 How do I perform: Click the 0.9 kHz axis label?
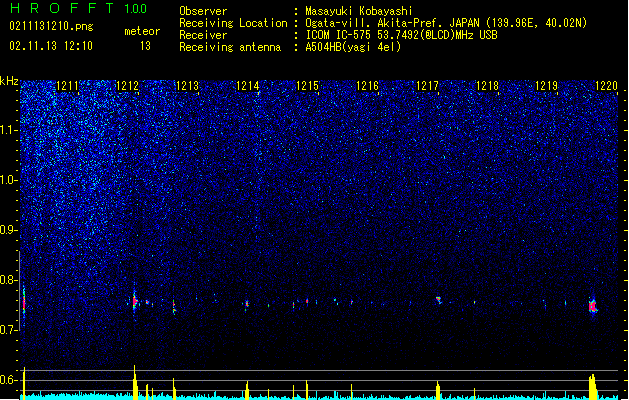pyautogui.click(x=8, y=230)
